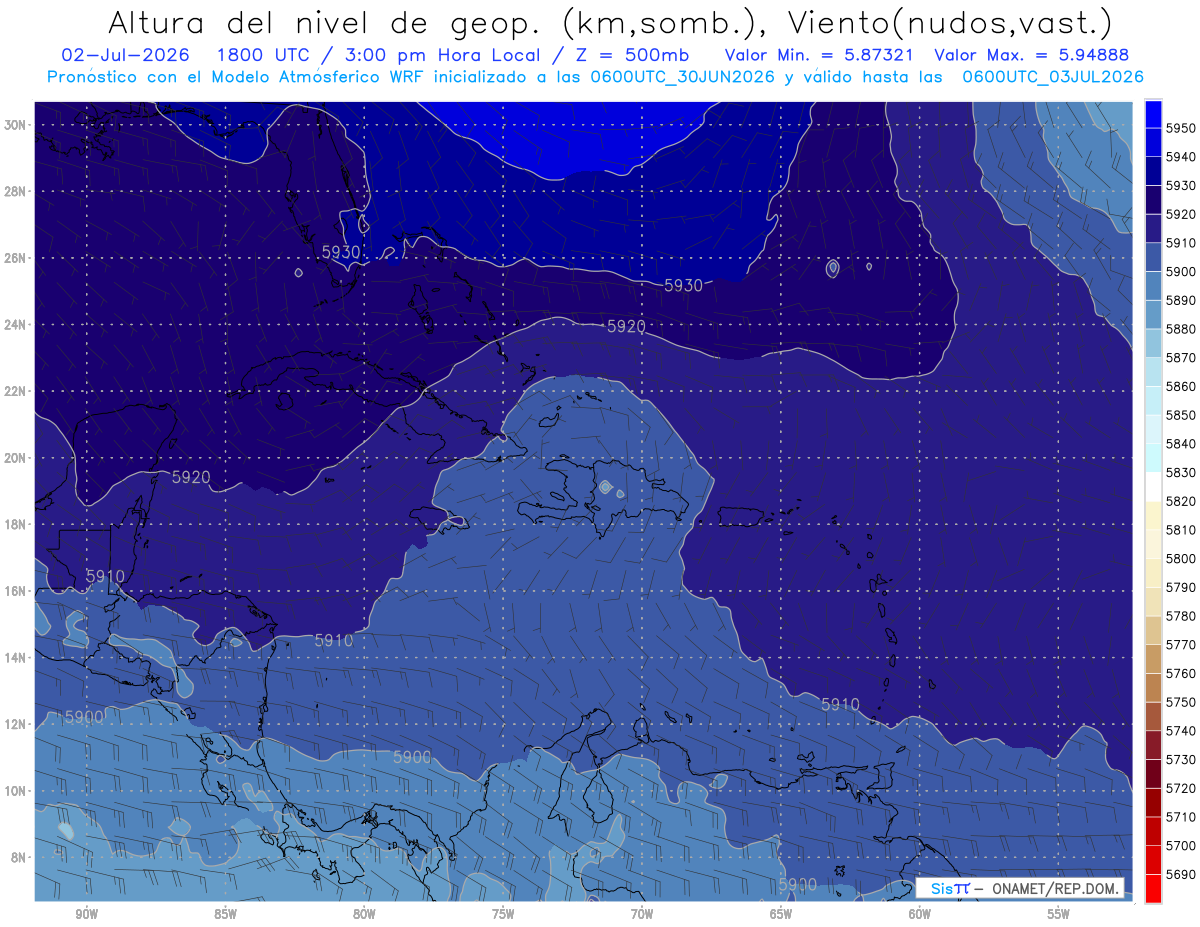Click the '85W' longitude axis label

225,914
